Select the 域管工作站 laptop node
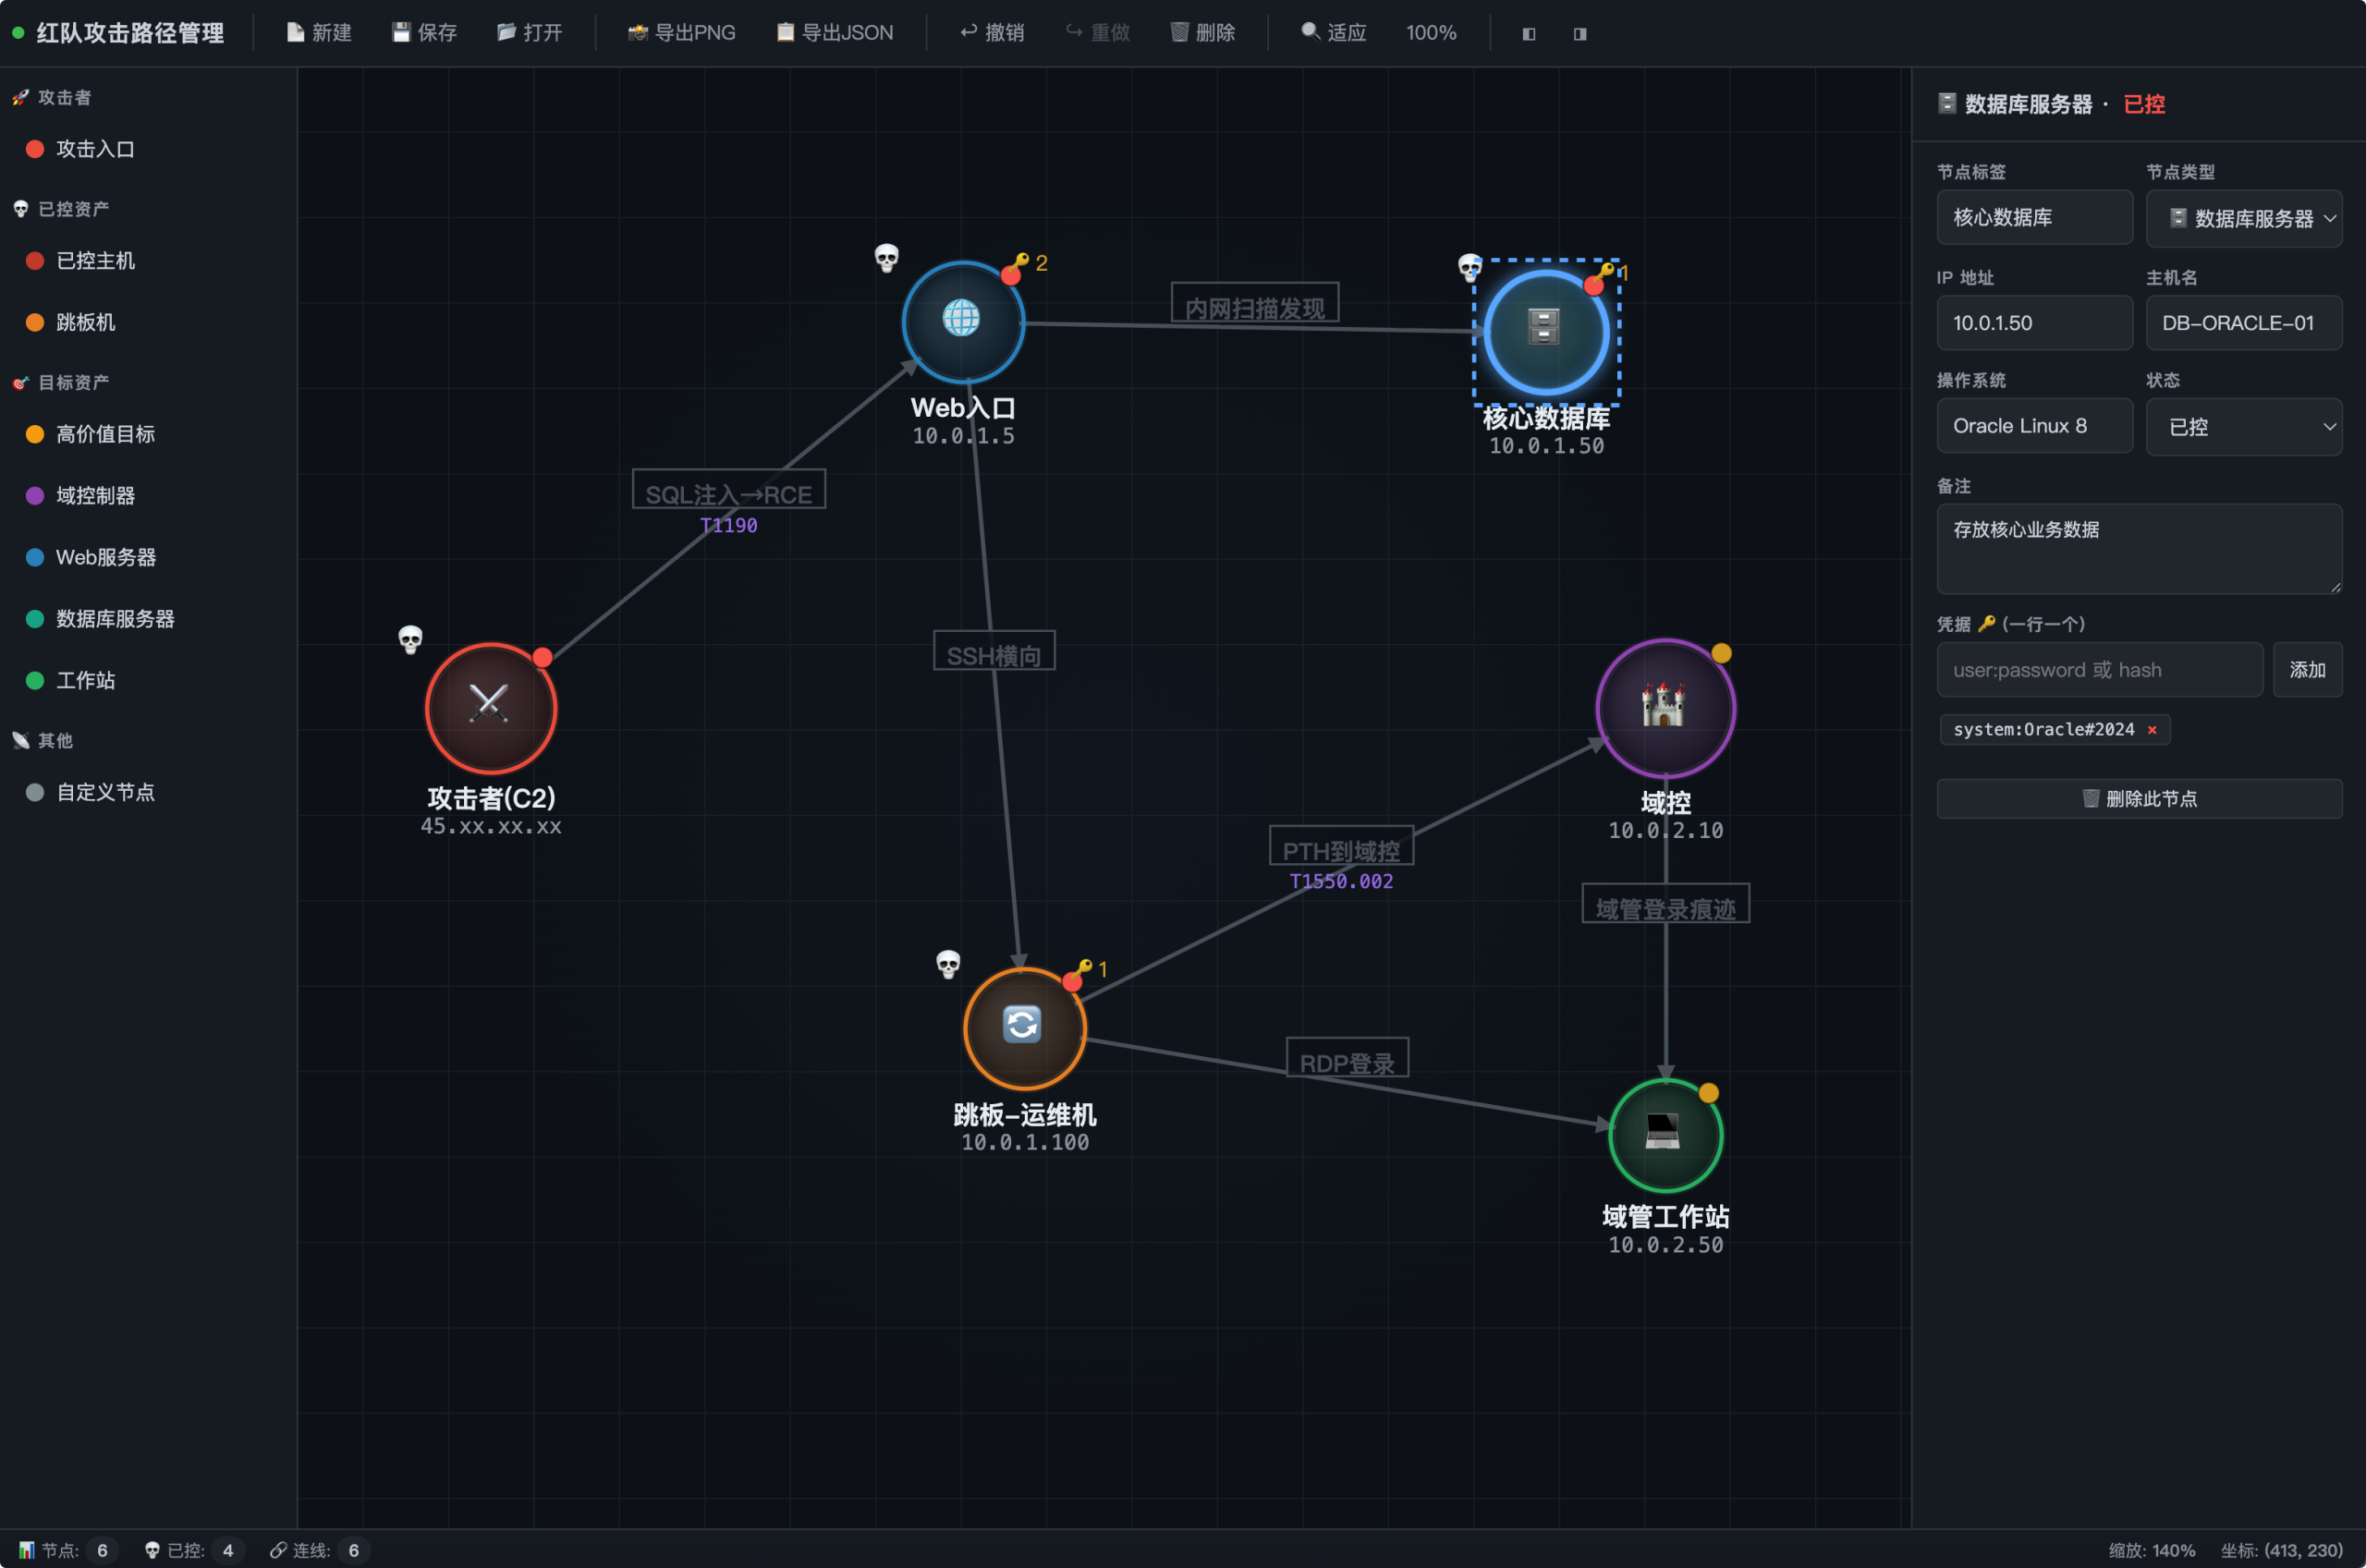This screenshot has height=1568, width=2366. coord(1665,1135)
